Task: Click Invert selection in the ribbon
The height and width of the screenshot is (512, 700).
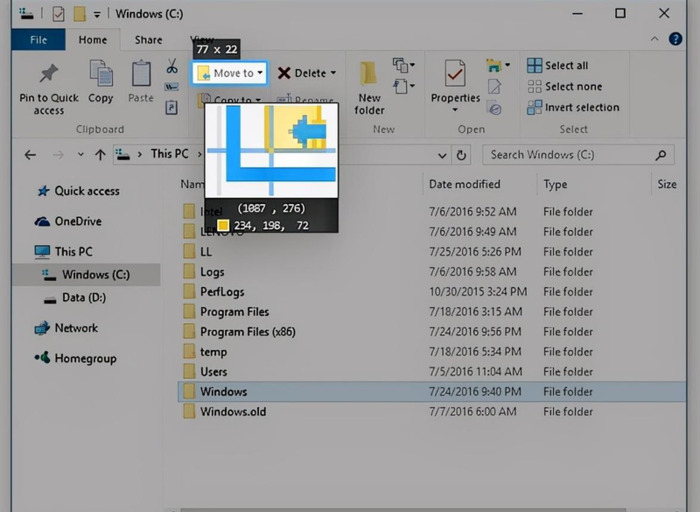Action: [x=580, y=108]
